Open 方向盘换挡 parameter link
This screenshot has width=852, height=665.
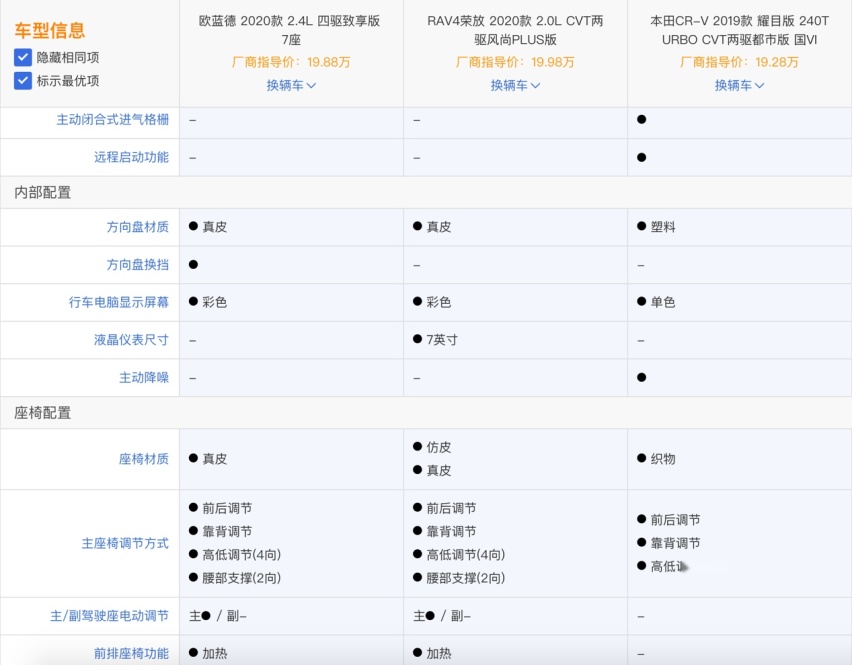(137, 265)
